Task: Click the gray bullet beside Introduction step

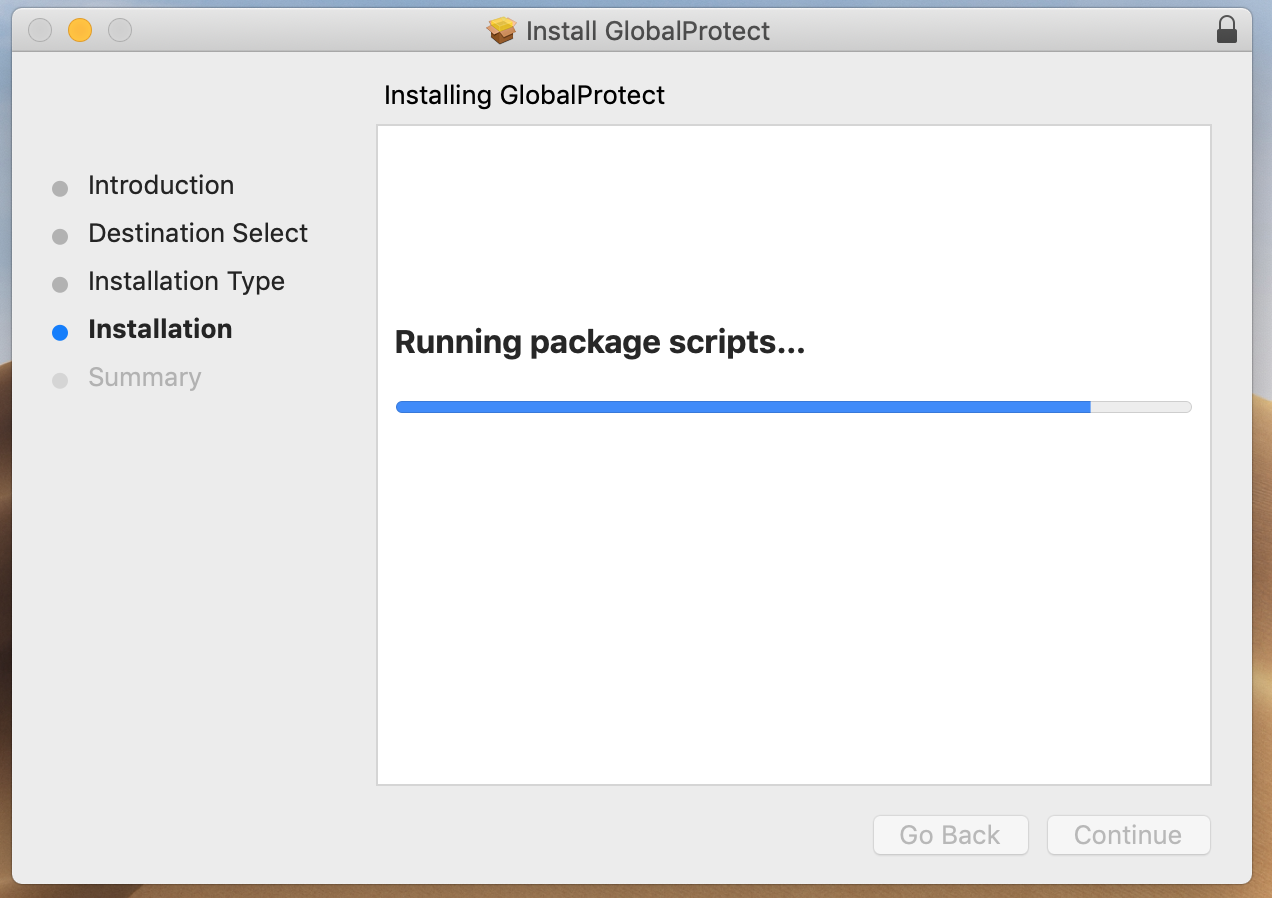Action: (x=60, y=188)
